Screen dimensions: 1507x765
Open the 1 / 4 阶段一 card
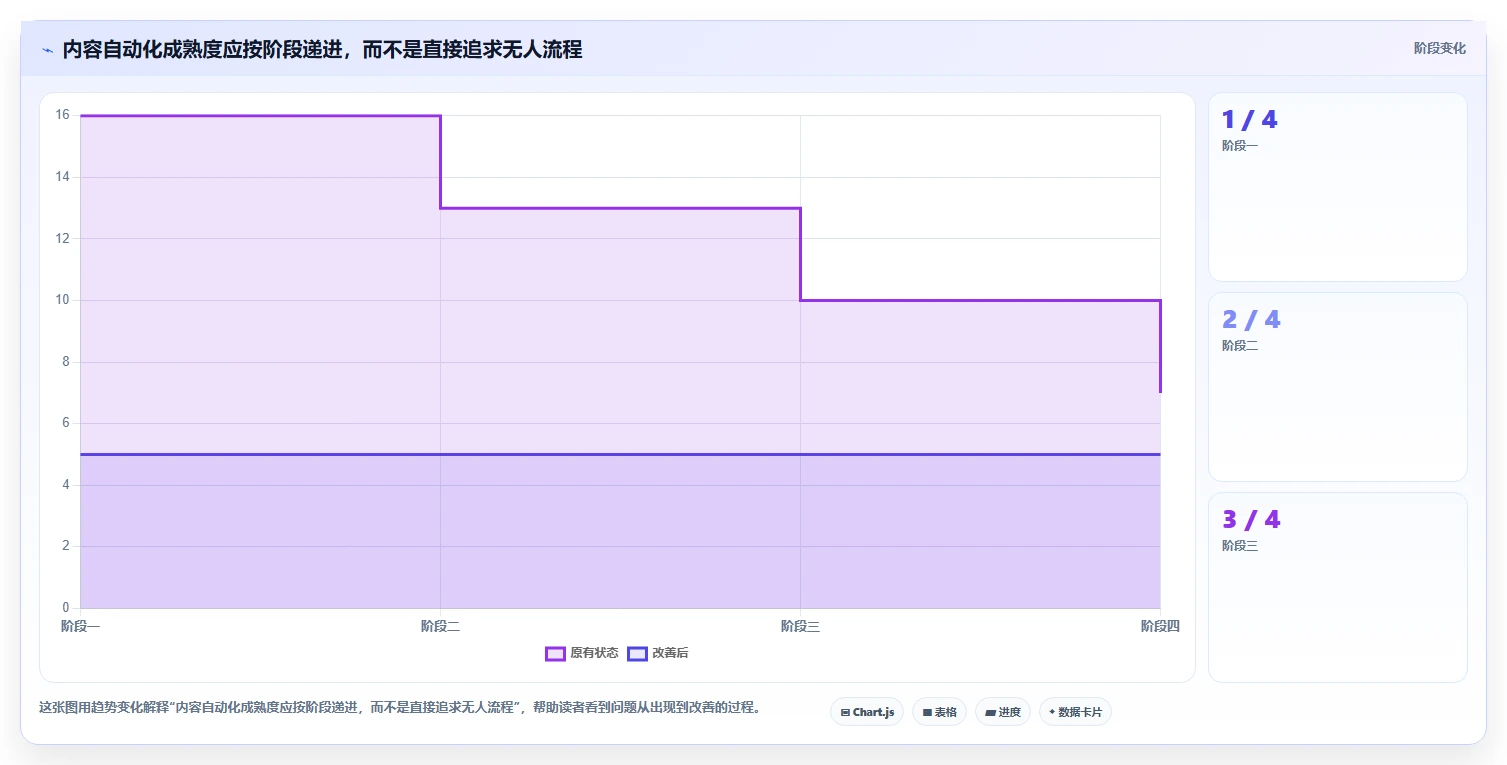click(x=1338, y=187)
